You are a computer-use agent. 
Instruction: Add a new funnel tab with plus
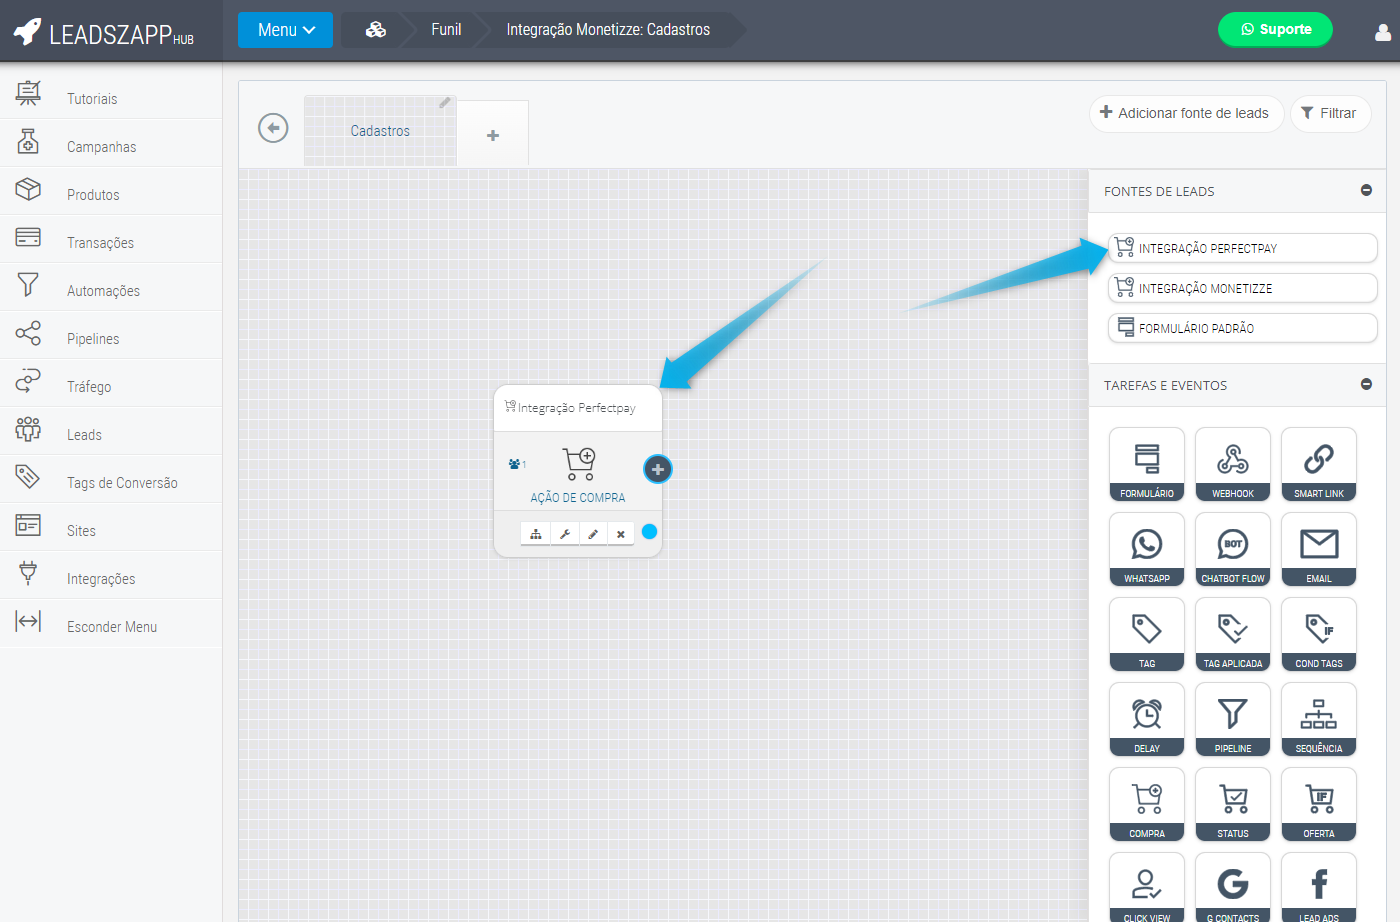pyautogui.click(x=493, y=135)
